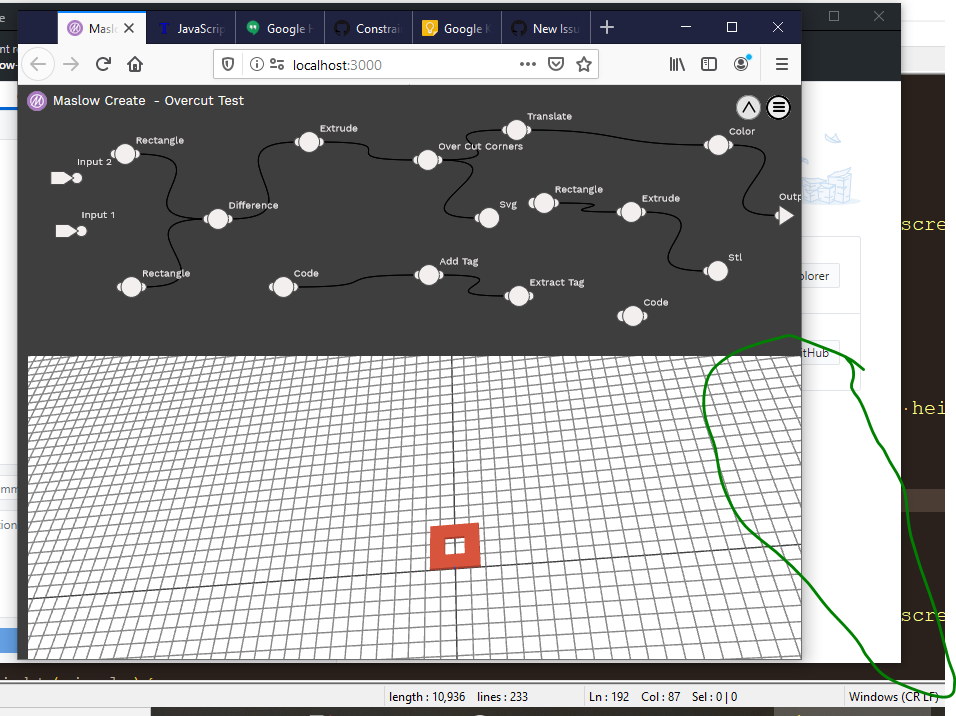
Task: Click the Translate node icon
Action: 517,129
